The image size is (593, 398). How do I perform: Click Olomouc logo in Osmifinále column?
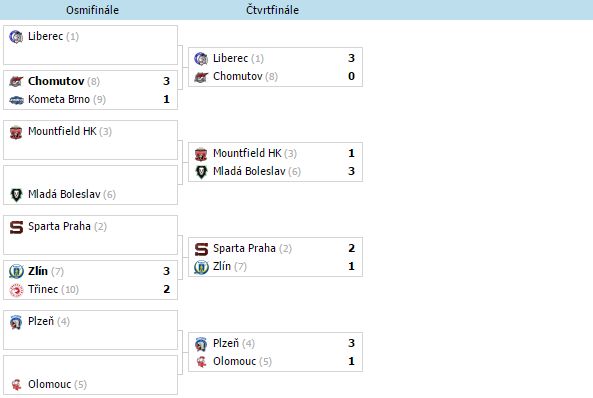[16, 385]
